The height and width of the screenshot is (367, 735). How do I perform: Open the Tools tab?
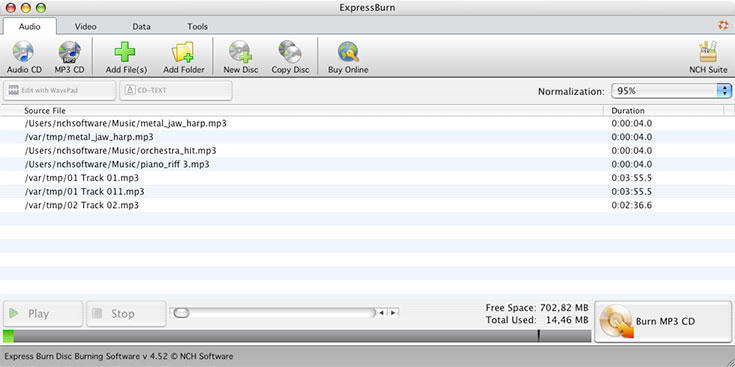[x=197, y=26]
